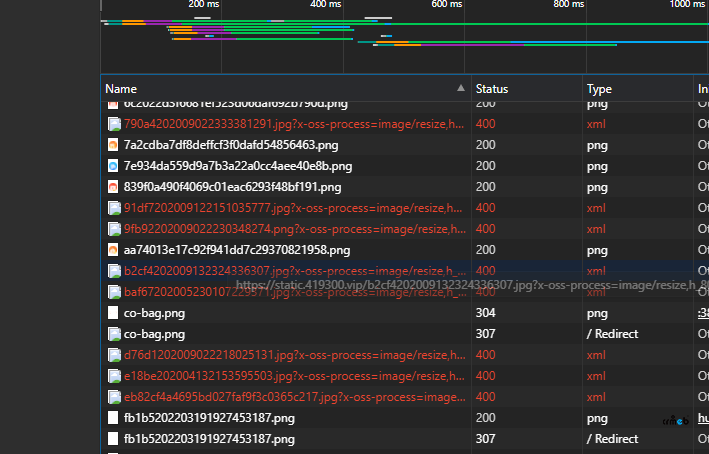The image size is (709, 454).
Task: Sort requests by the Status column header
Action: (527, 89)
